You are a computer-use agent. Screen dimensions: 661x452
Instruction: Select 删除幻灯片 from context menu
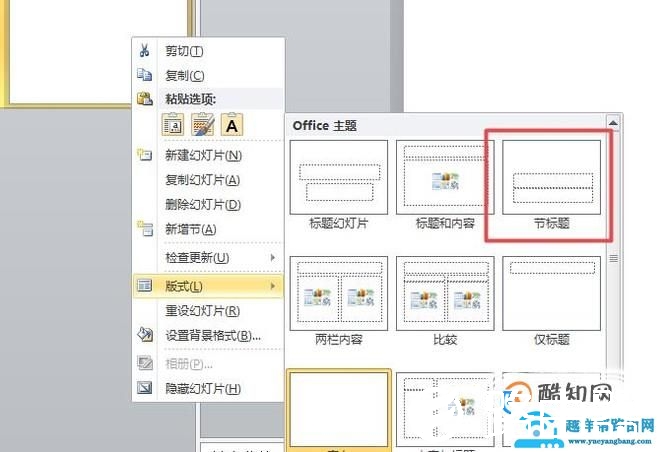click(x=202, y=204)
